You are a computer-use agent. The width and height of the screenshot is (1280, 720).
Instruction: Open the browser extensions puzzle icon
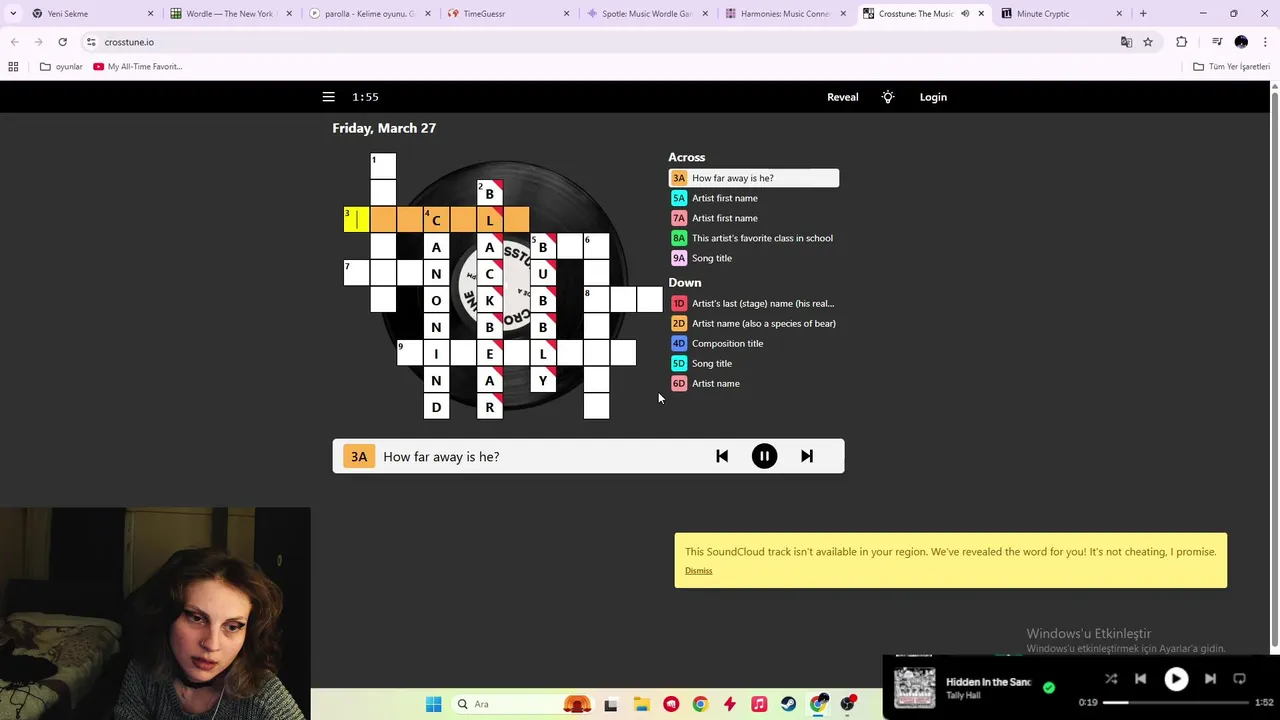click(x=1182, y=42)
